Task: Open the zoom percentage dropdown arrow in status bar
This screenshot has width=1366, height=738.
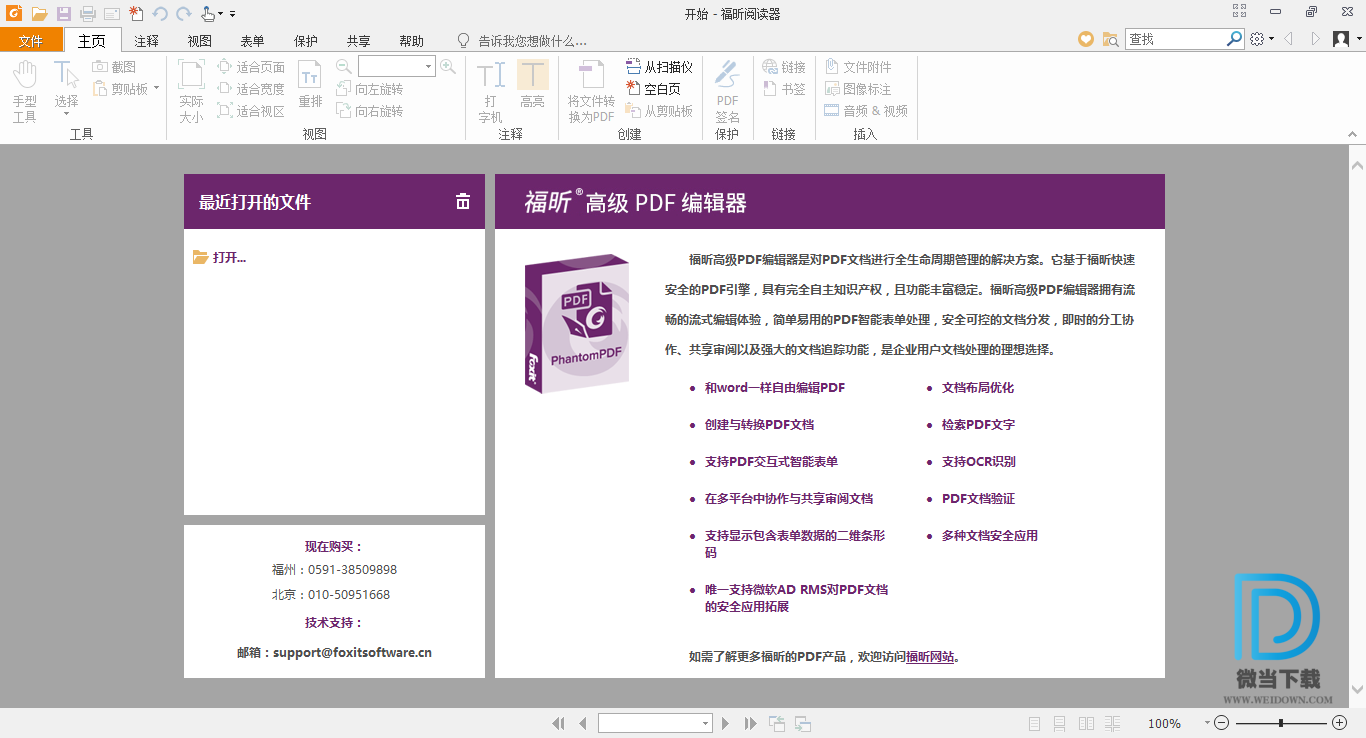Action: click(x=1207, y=723)
